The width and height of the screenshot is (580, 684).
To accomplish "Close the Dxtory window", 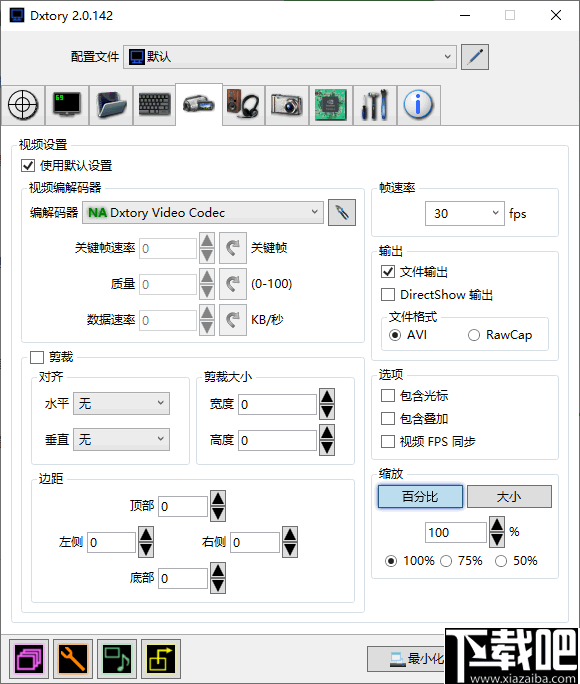I will [x=556, y=15].
